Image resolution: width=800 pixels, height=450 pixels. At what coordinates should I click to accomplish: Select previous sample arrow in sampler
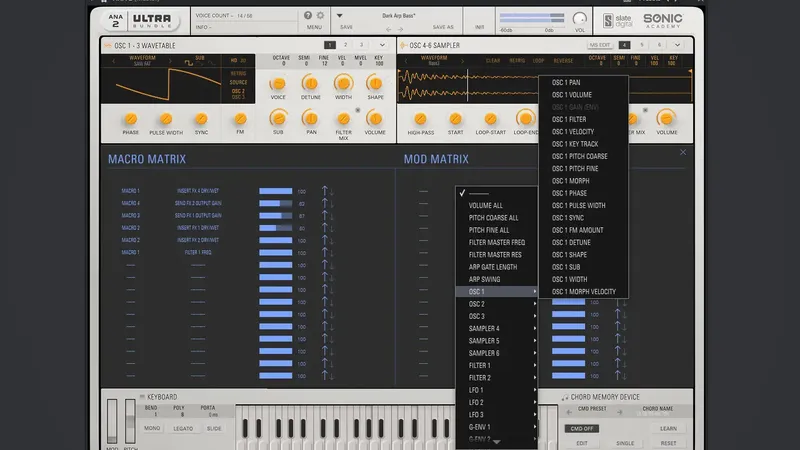point(406,61)
